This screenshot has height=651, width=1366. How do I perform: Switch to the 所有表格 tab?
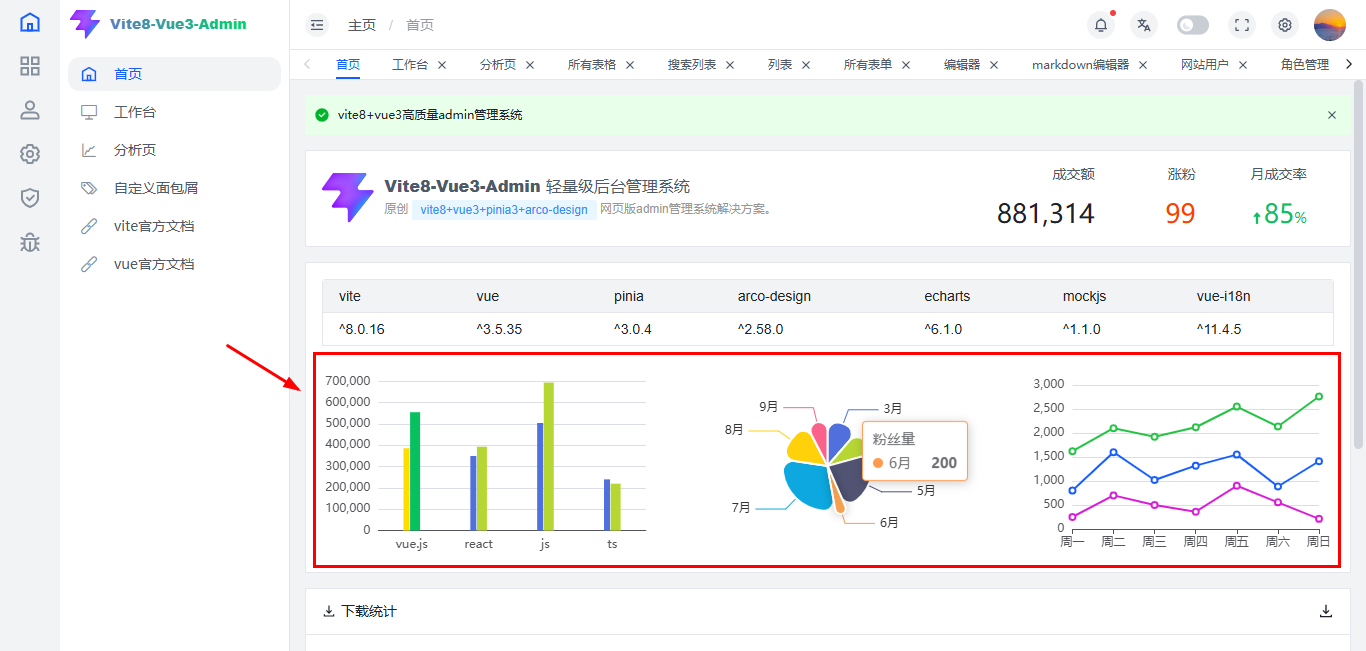(592, 64)
